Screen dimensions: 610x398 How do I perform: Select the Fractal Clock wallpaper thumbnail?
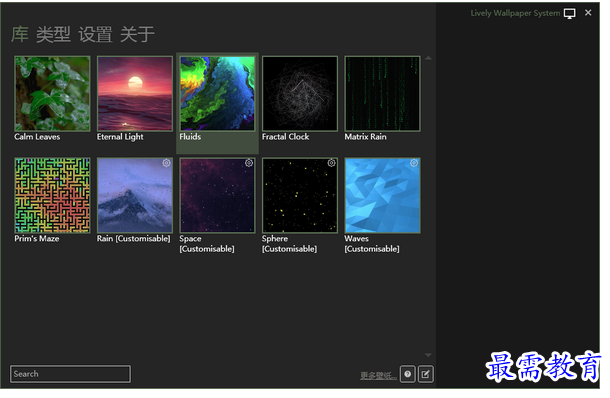300,93
